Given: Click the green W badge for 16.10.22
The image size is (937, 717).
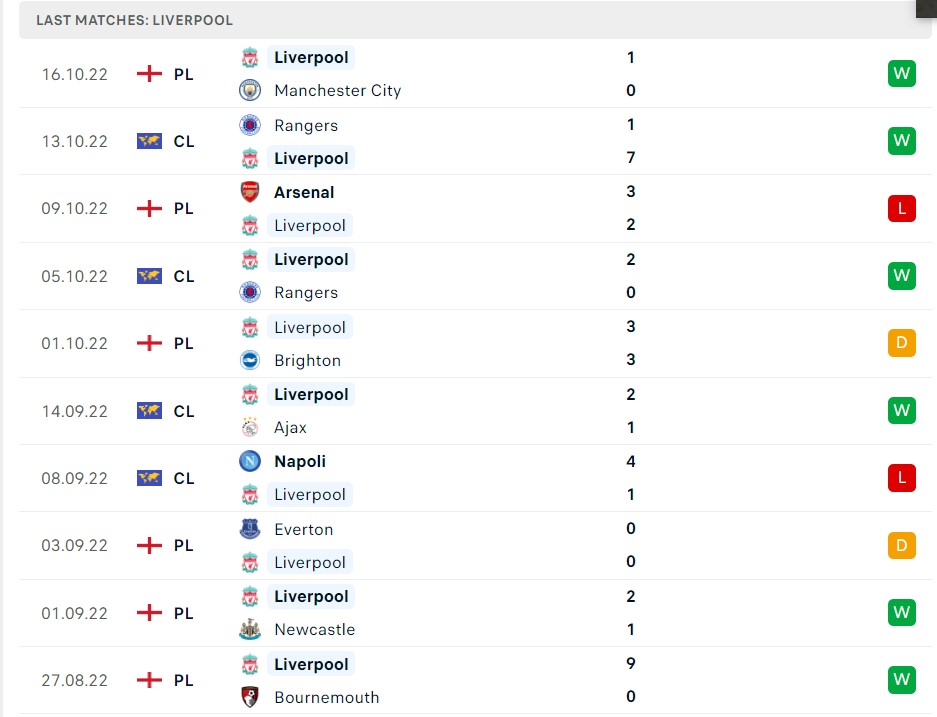Looking at the screenshot, I should pos(901,73).
